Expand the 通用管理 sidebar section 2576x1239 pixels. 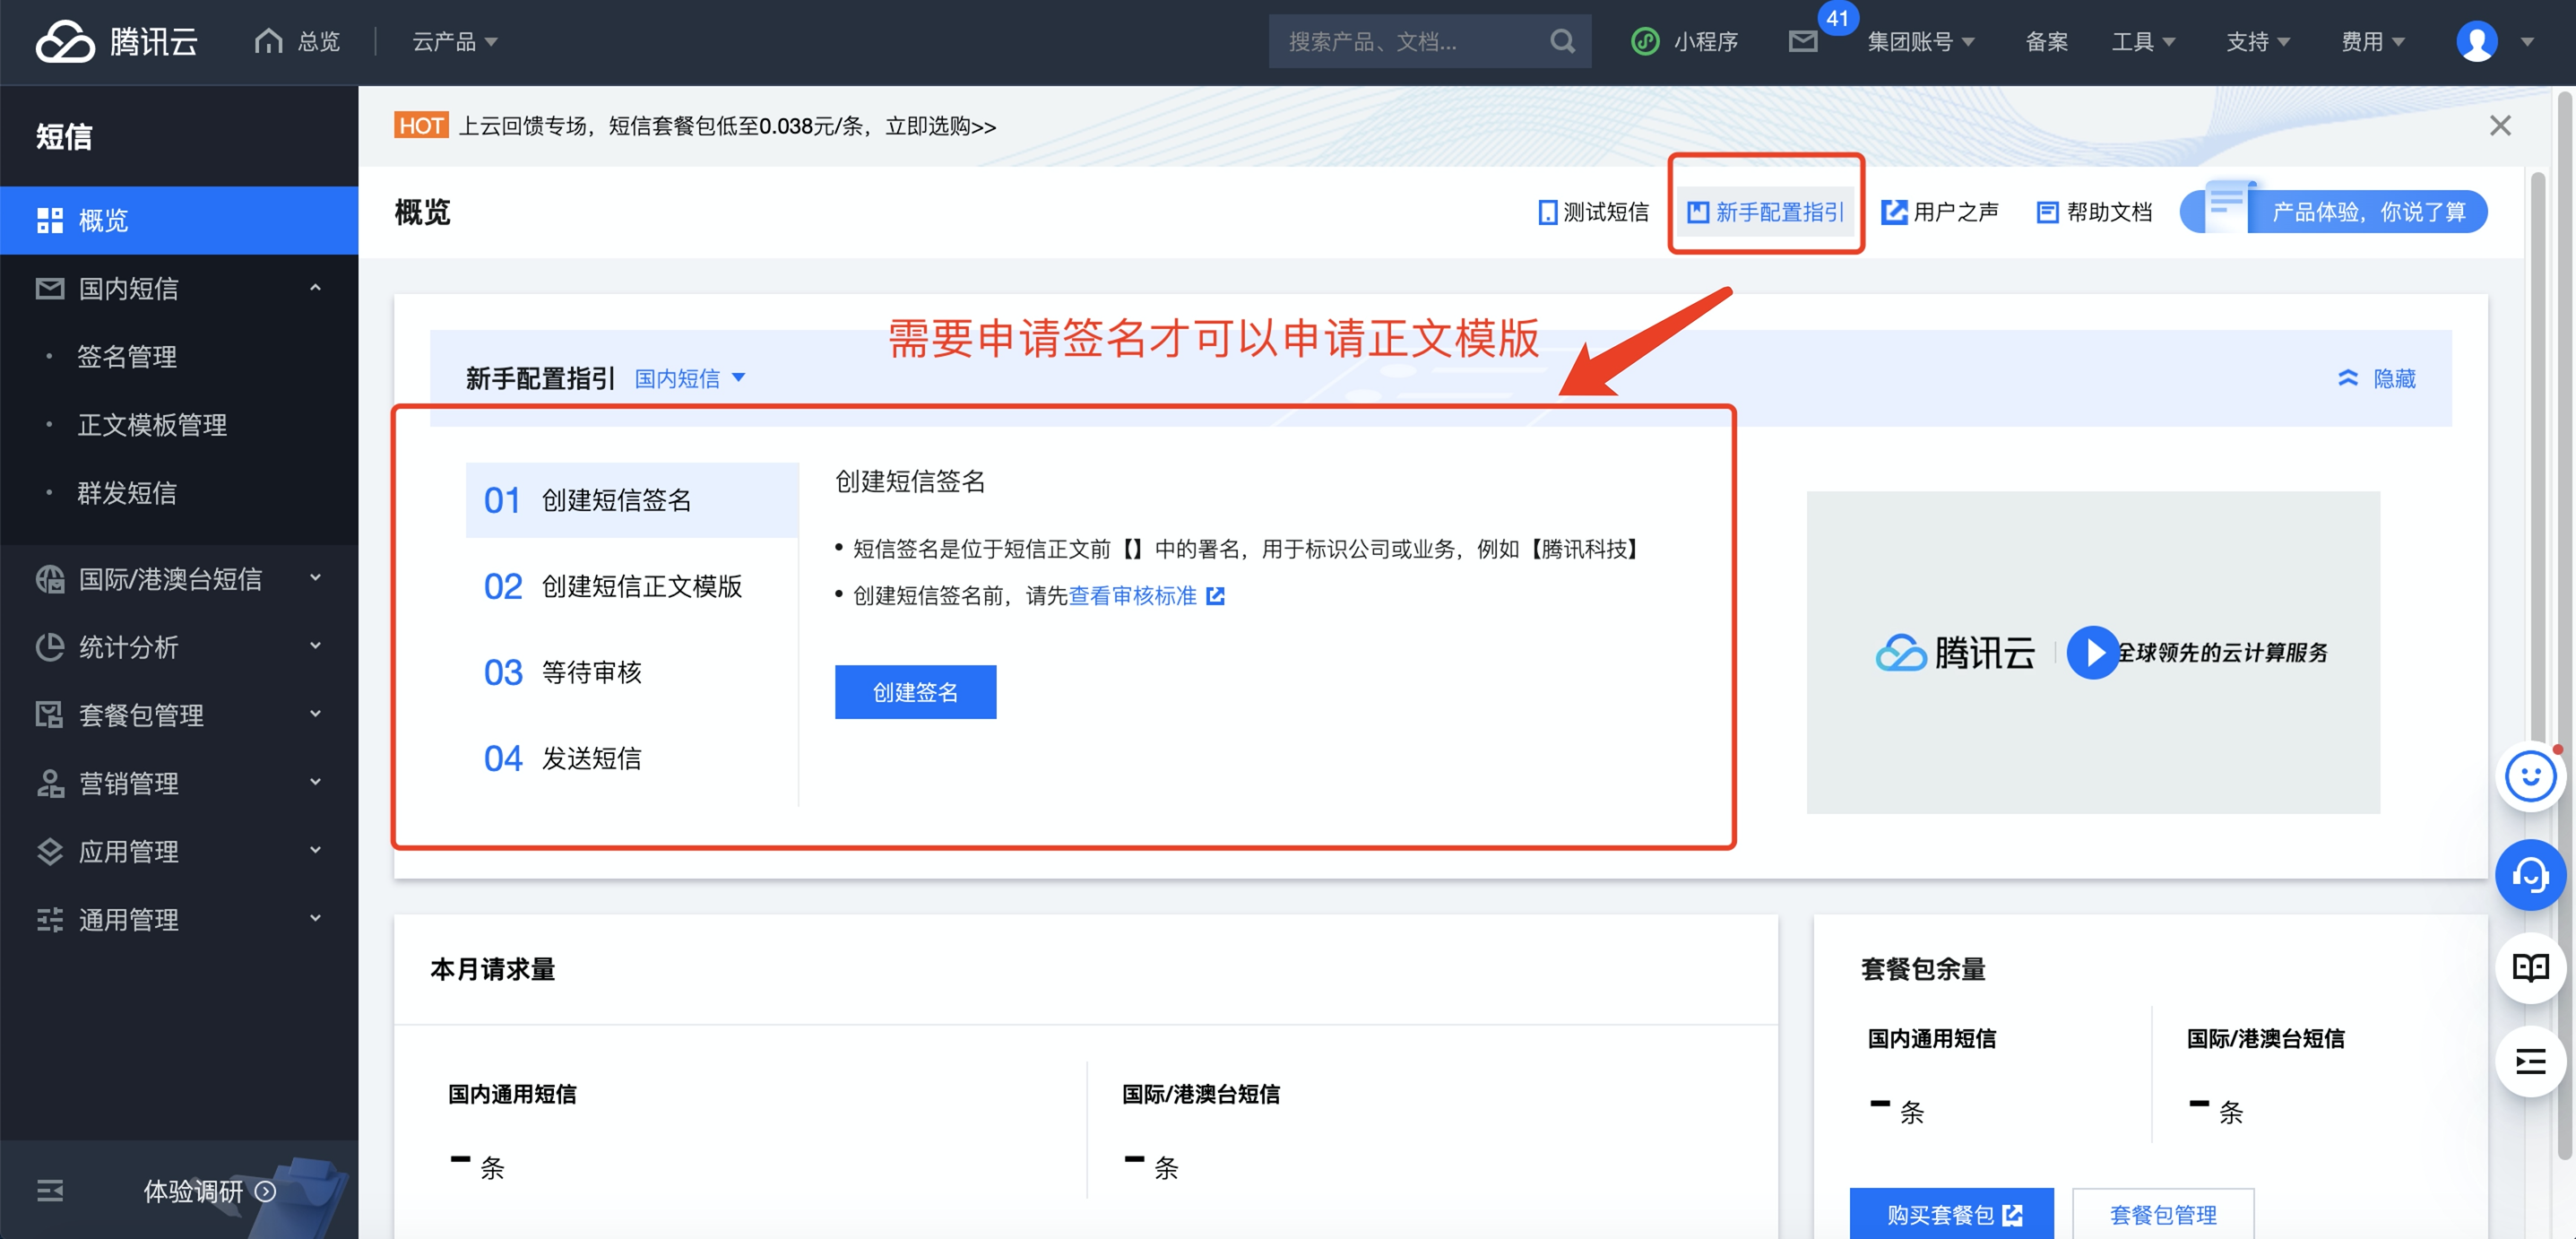click(316, 918)
